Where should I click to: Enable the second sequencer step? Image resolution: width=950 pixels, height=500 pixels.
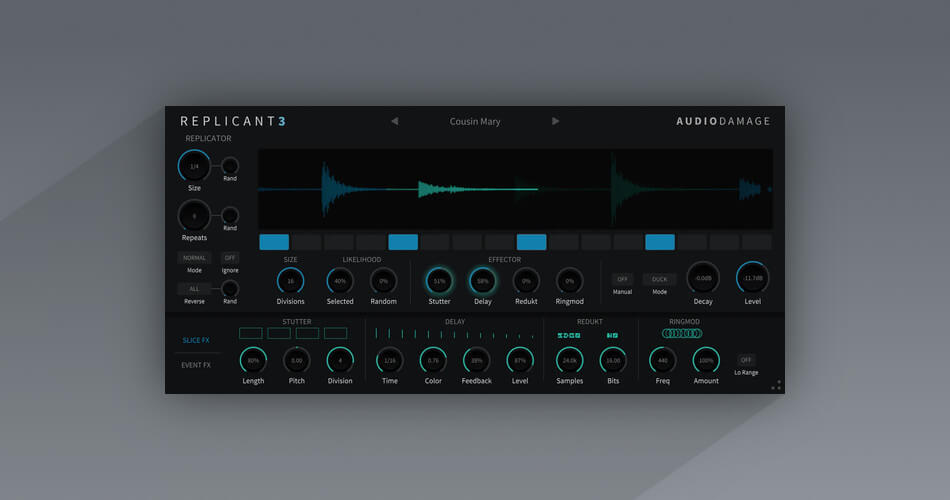pos(307,242)
